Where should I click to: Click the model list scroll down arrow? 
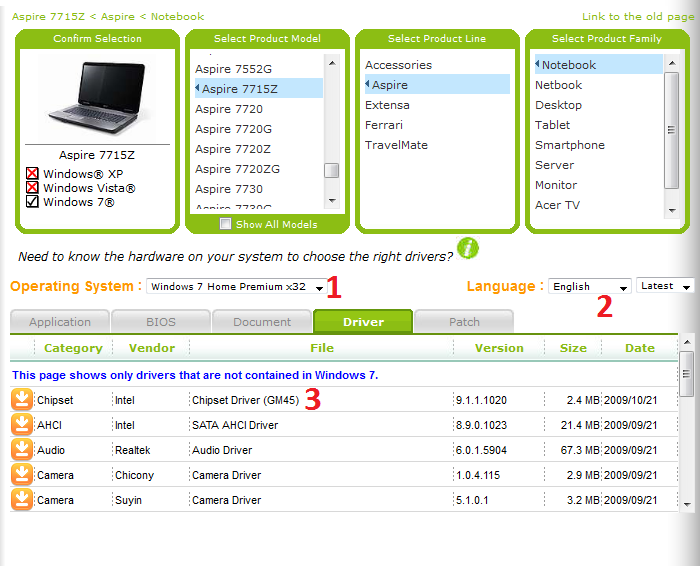click(332, 201)
